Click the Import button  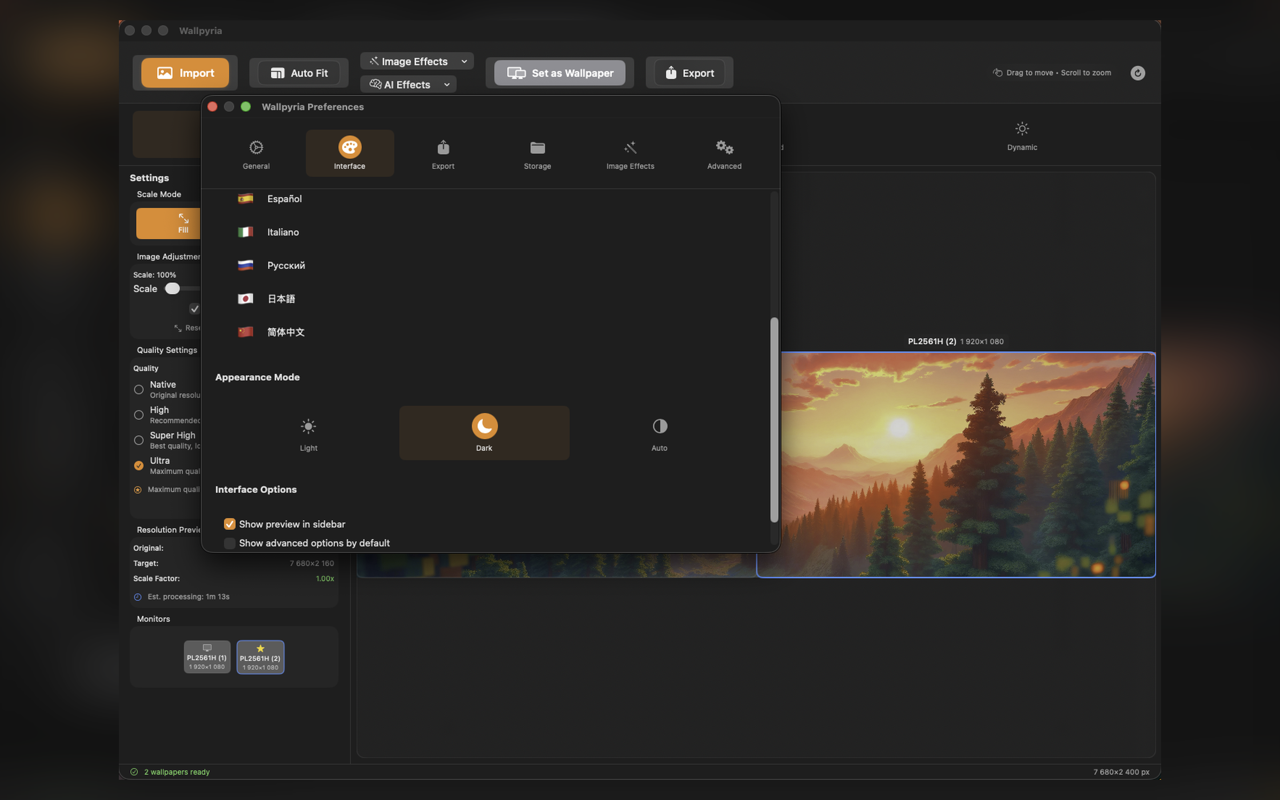pos(185,73)
